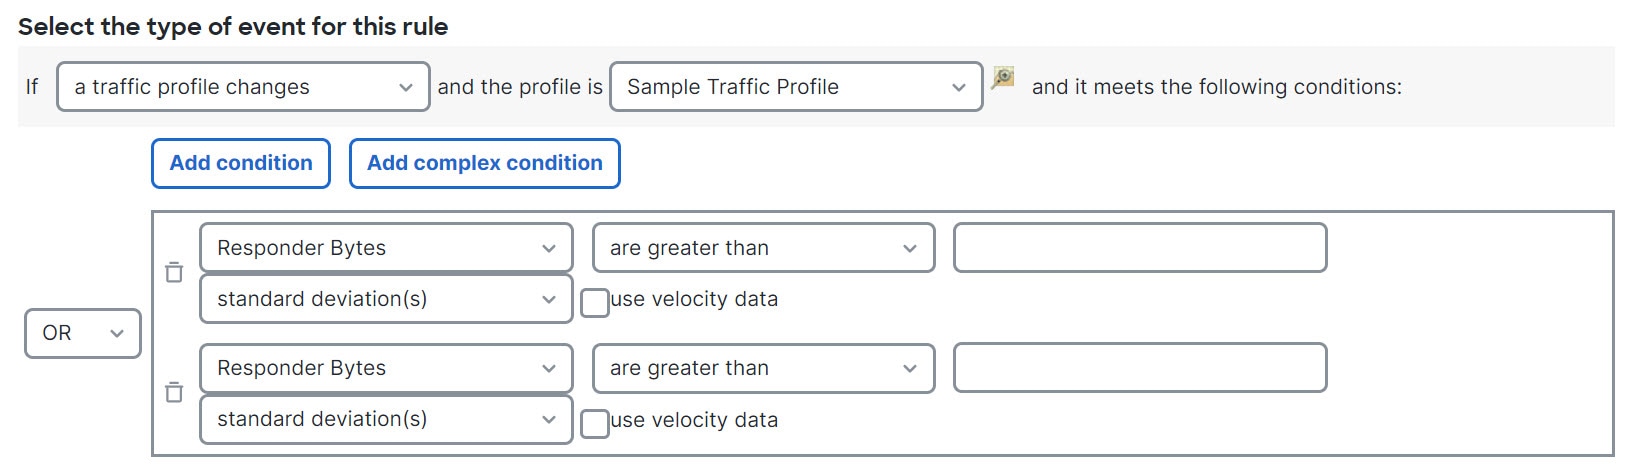Expand second condition's Responder Bytes dropdown
This screenshot has height=472, width=1632.
(386, 368)
